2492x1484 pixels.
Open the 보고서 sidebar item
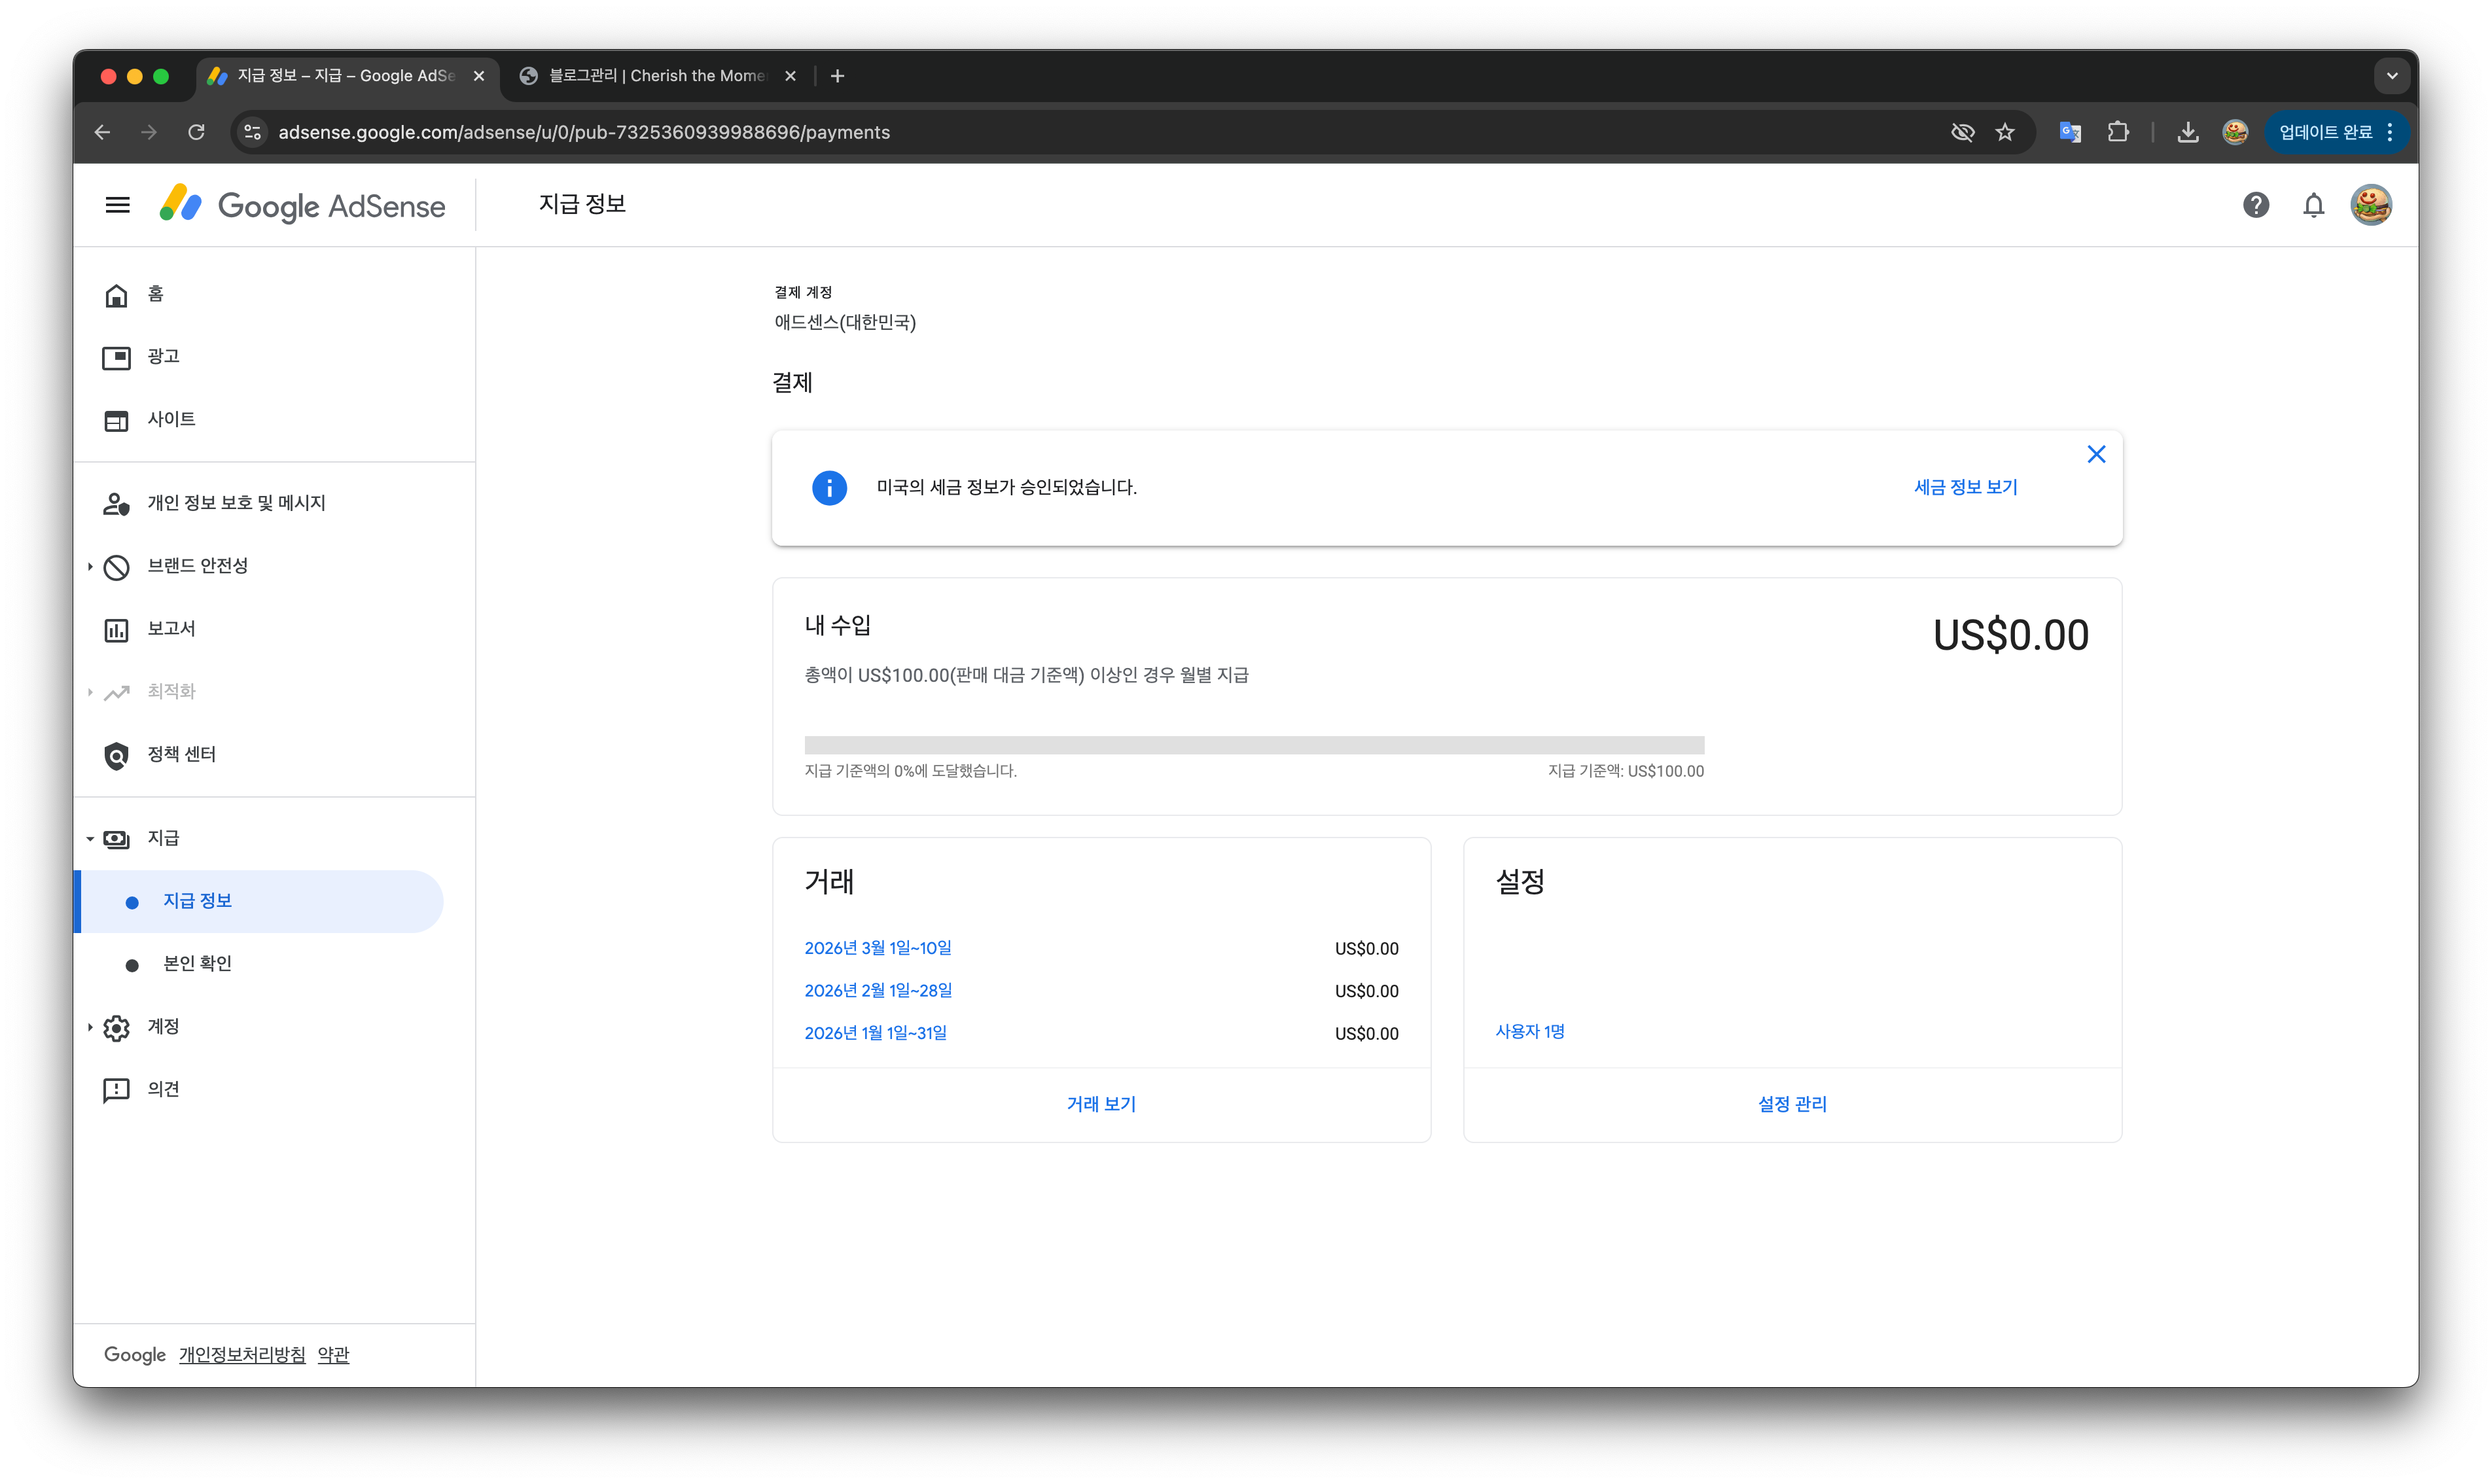260,630
